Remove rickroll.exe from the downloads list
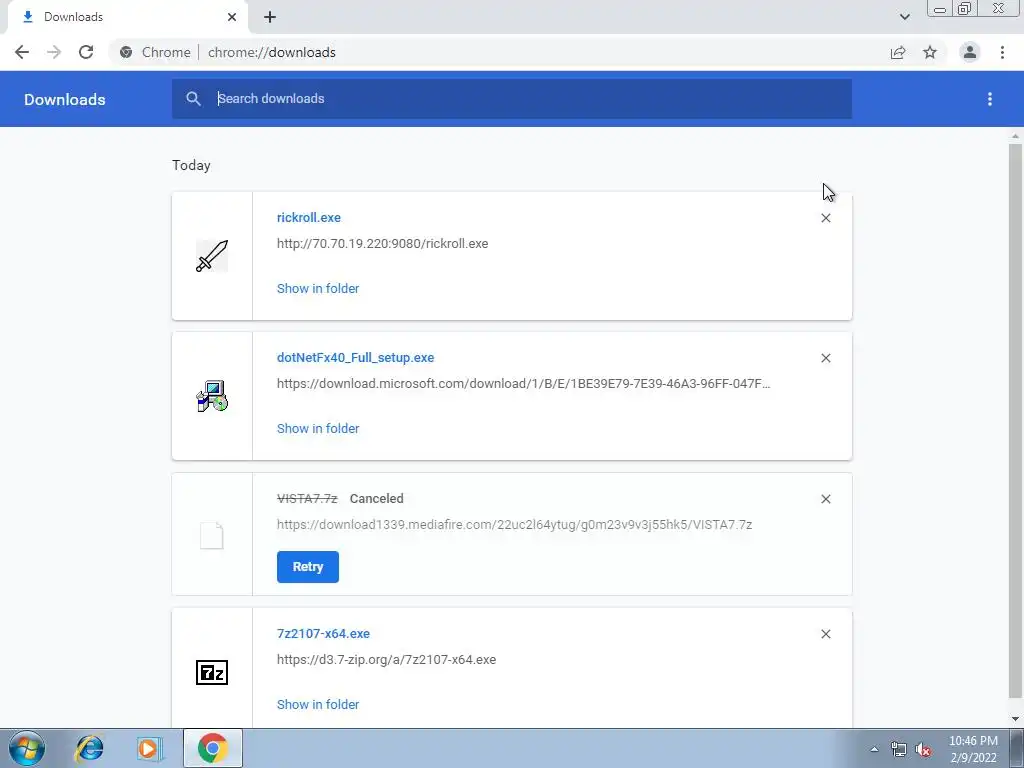 825,218
